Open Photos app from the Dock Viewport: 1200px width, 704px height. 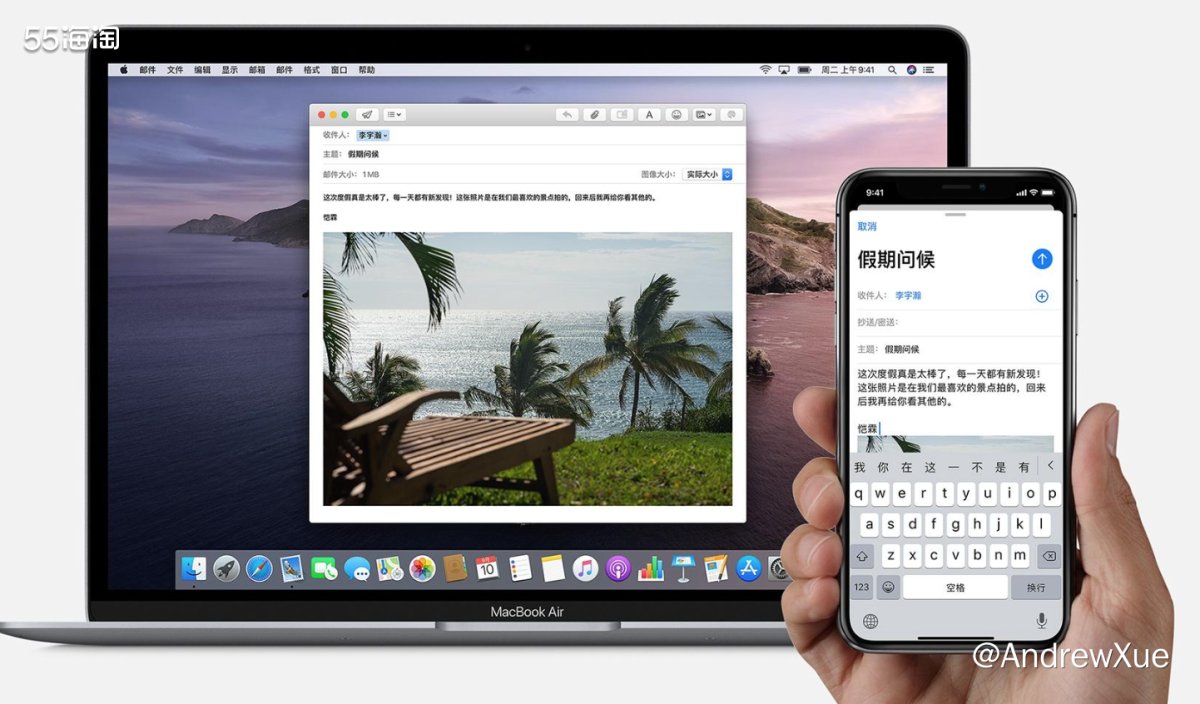point(422,569)
